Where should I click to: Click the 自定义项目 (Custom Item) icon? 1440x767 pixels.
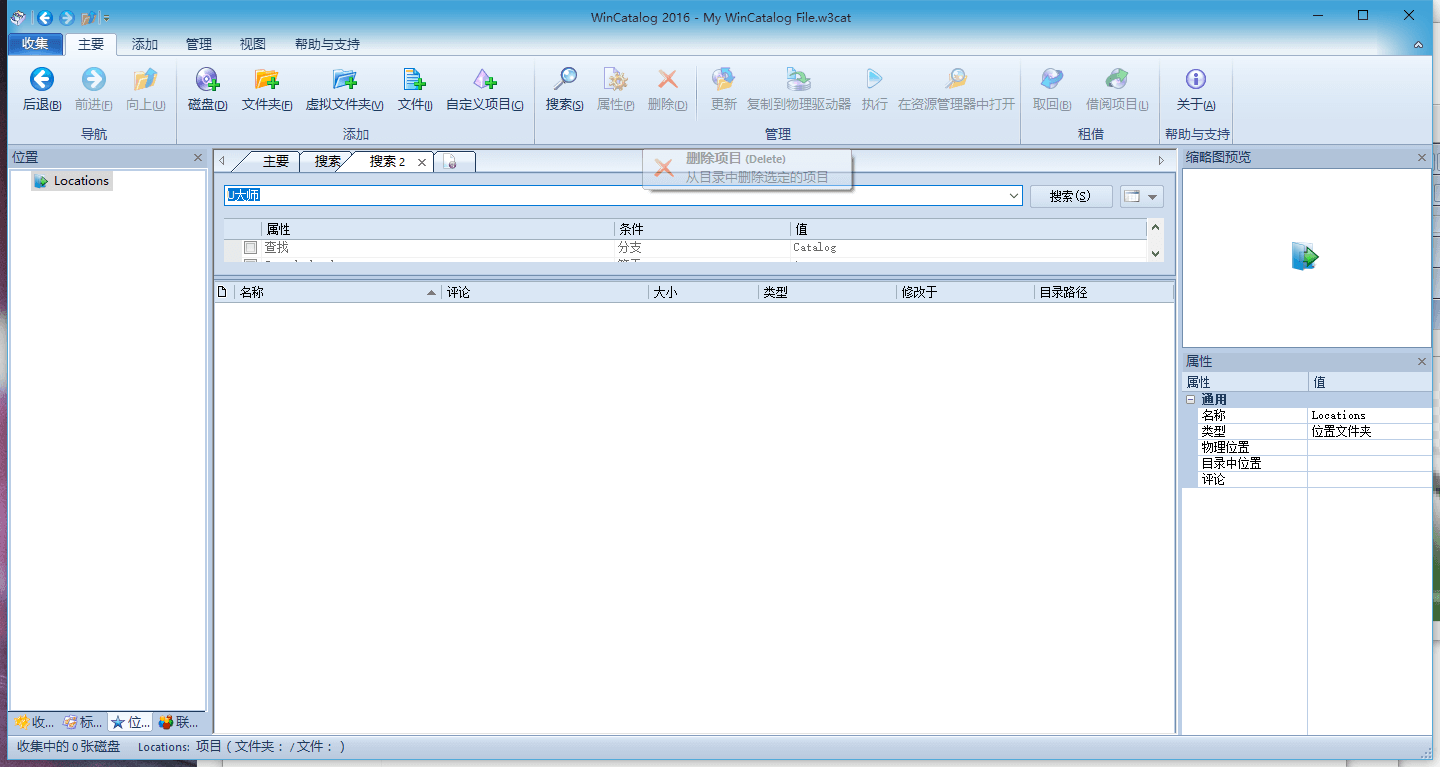[484, 88]
